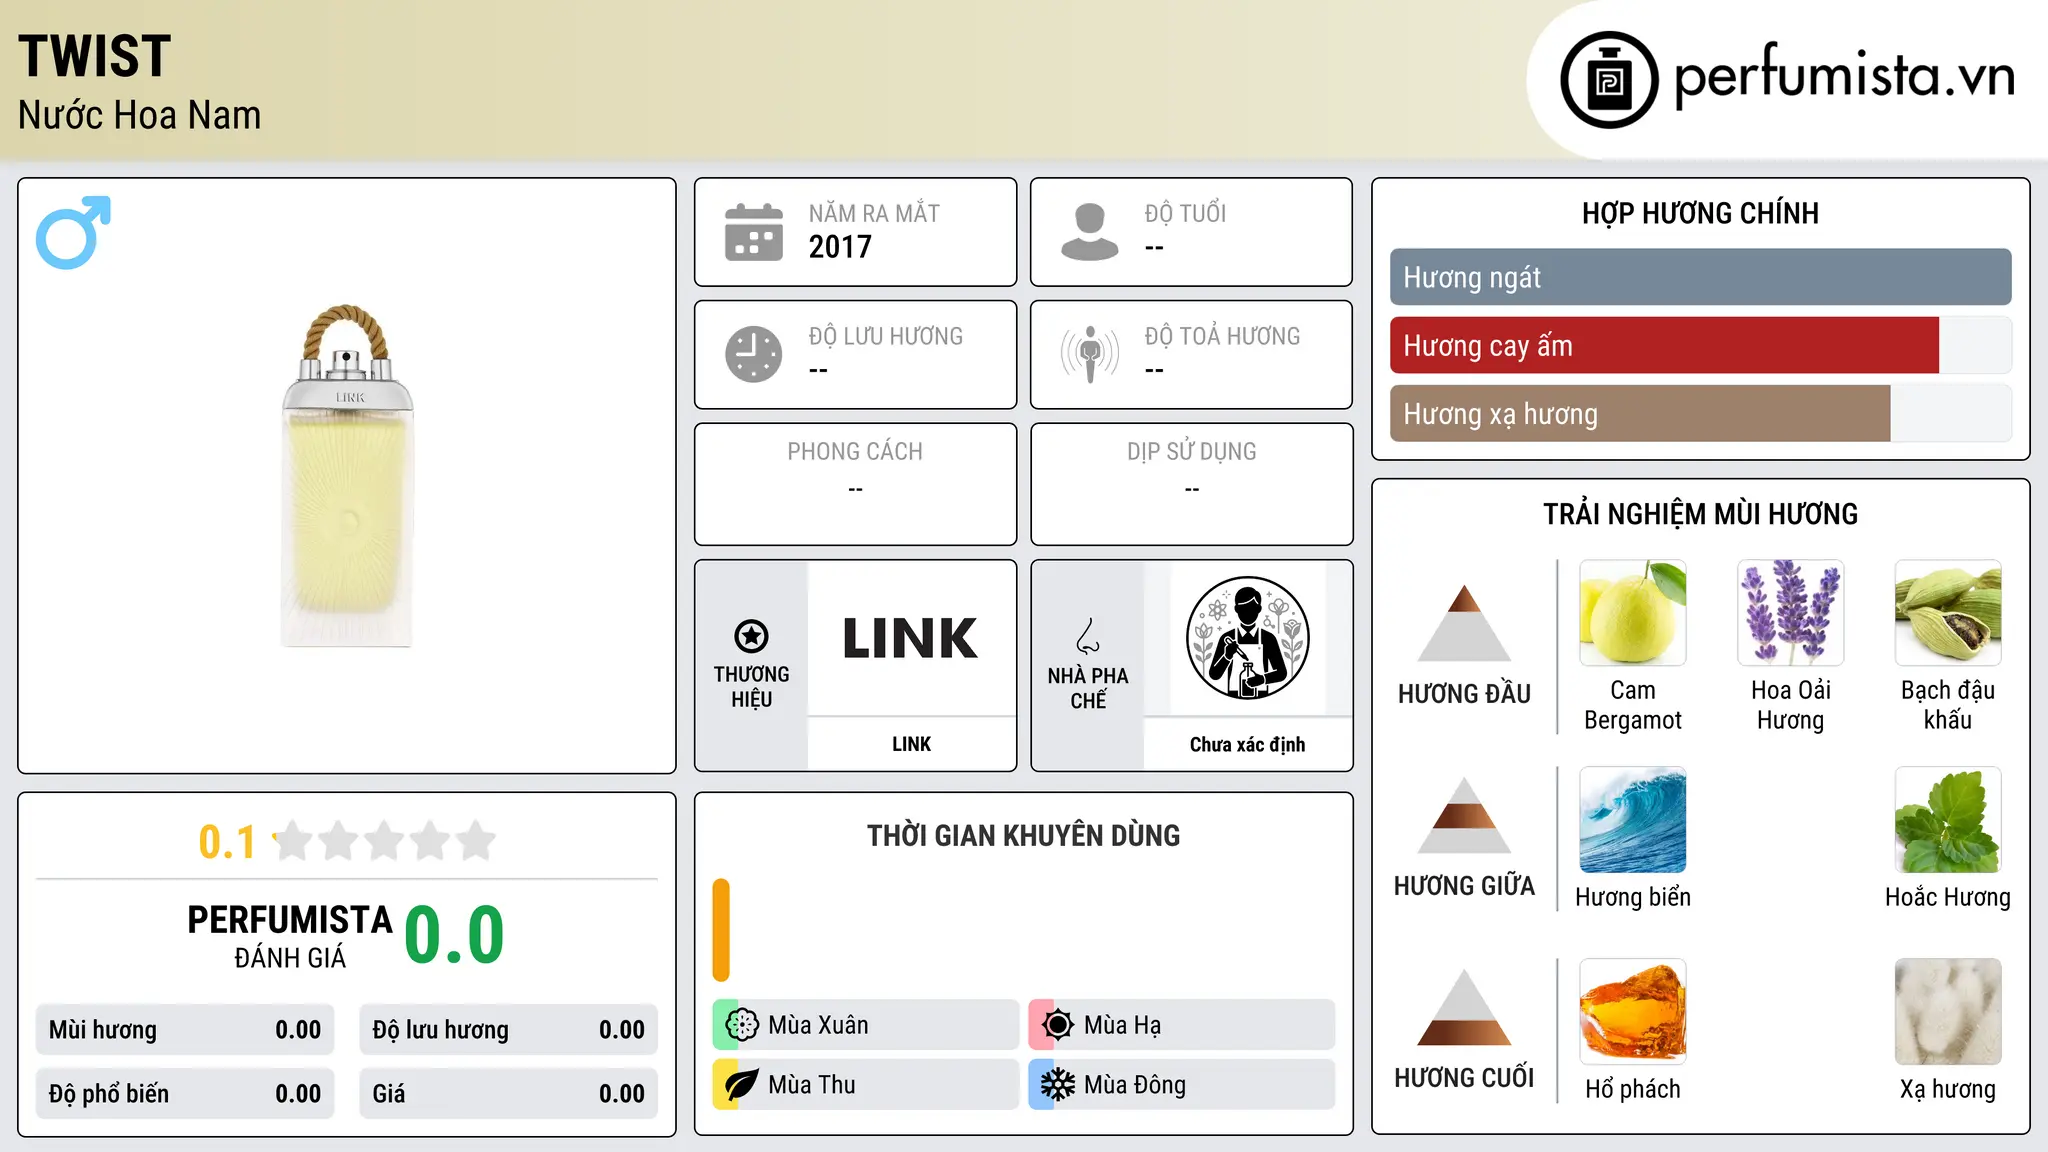This screenshot has width=2048, height=1152.
Task: Click the launch year value 2017
Action: [840, 247]
